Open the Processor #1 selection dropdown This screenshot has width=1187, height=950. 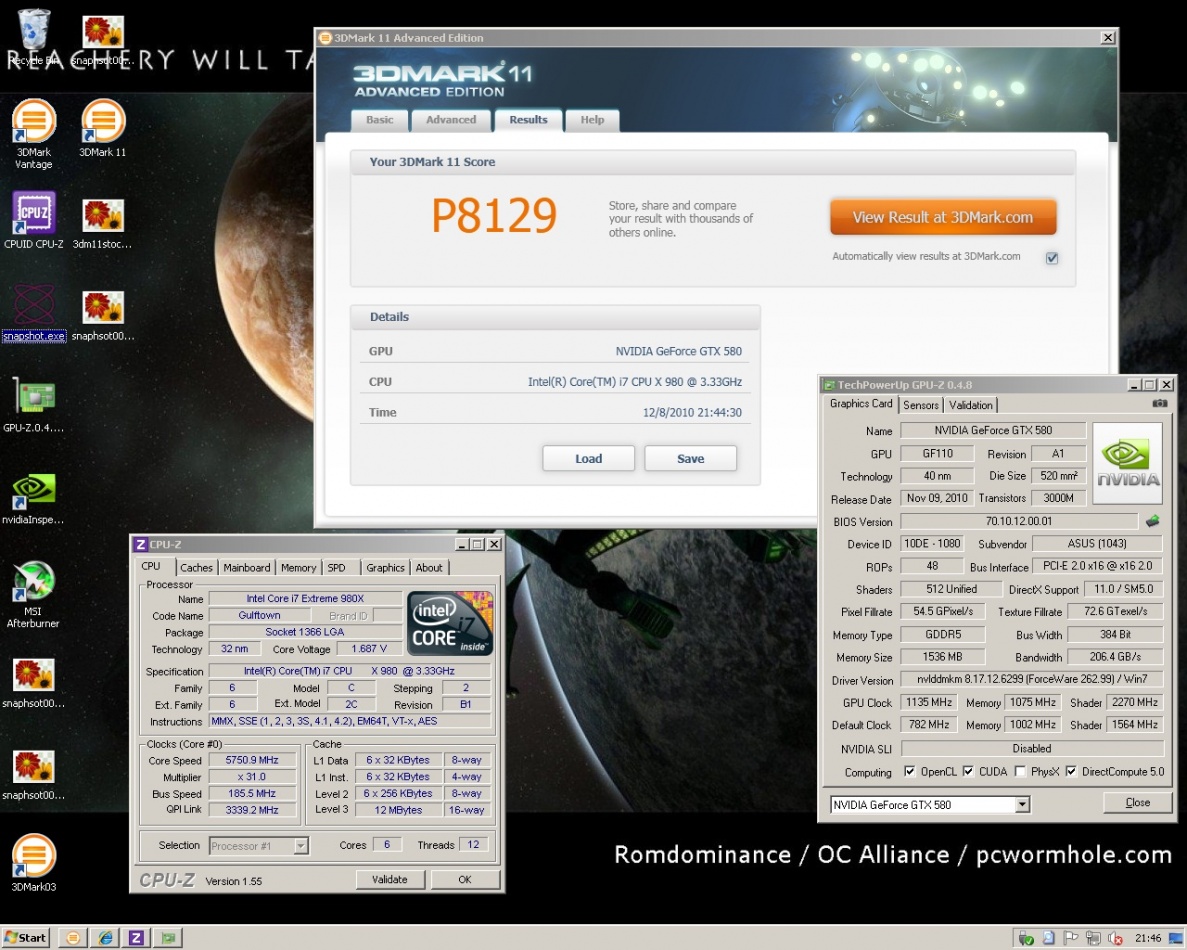pos(300,846)
